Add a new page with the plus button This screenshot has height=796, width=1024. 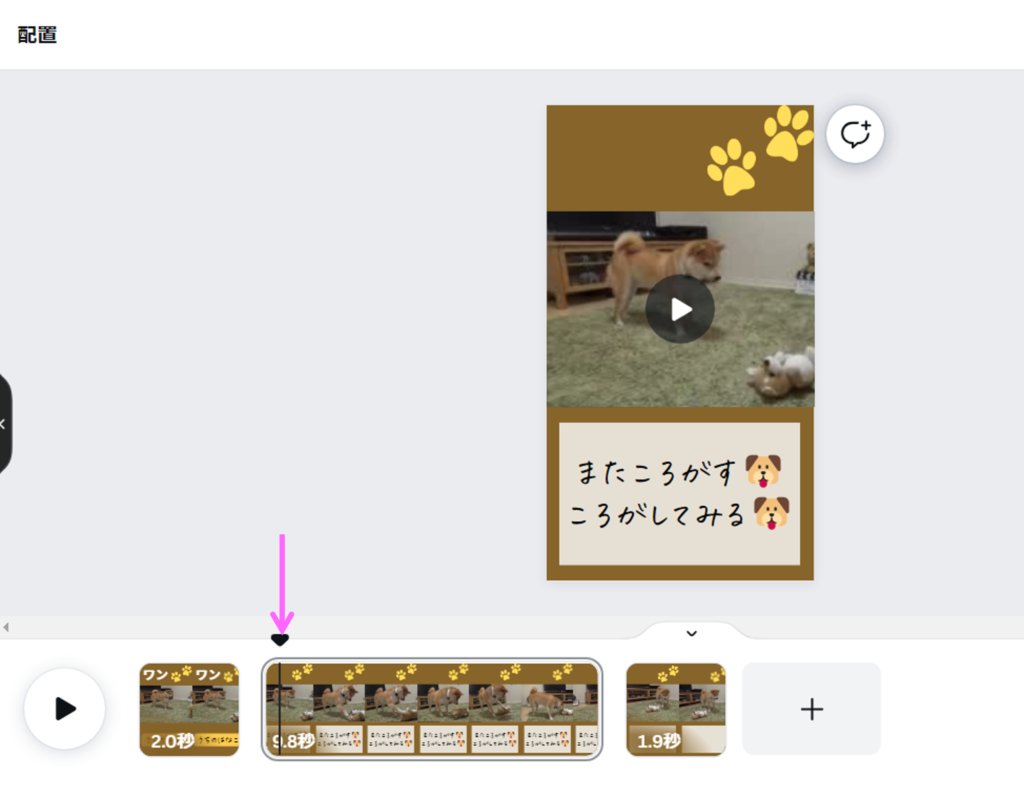[811, 708]
